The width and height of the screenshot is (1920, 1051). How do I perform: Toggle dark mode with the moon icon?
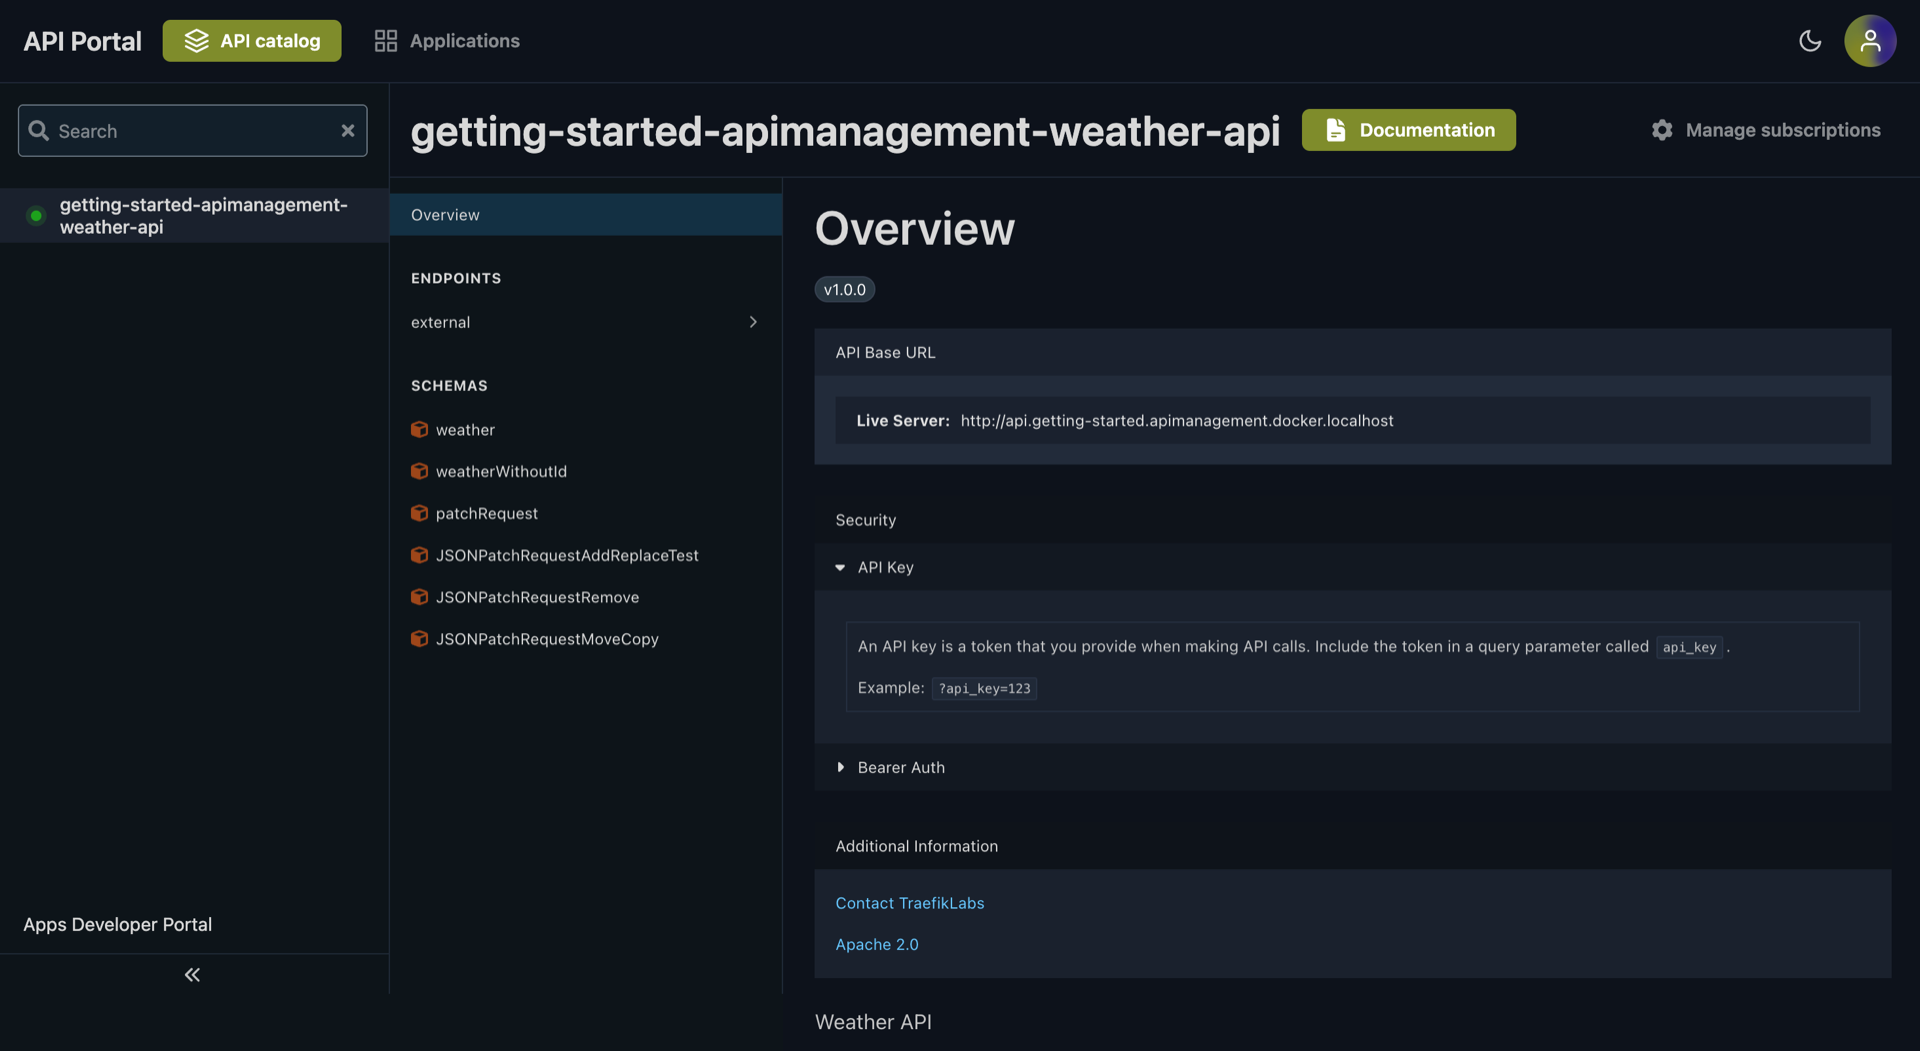(1810, 41)
